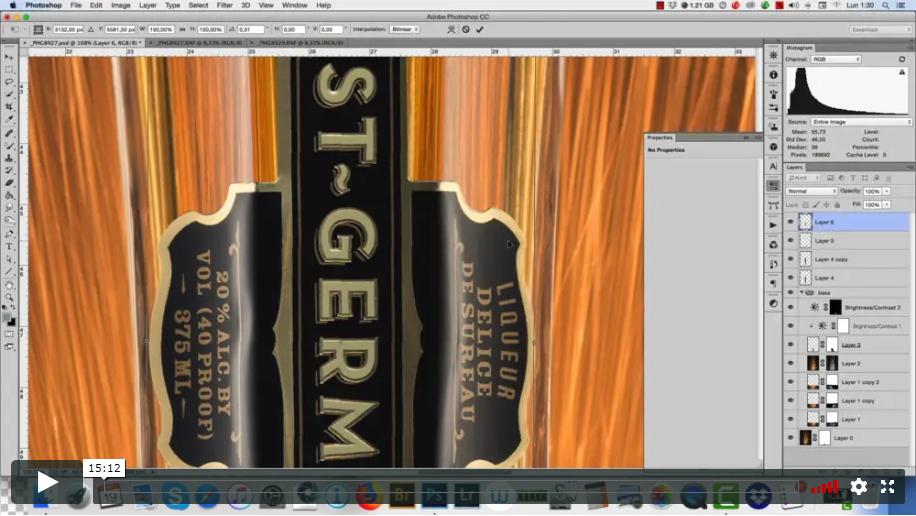The width and height of the screenshot is (916, 516).
Task: Open the histogram Channel RGB dropdown
Action: click(x=836, y=59)
